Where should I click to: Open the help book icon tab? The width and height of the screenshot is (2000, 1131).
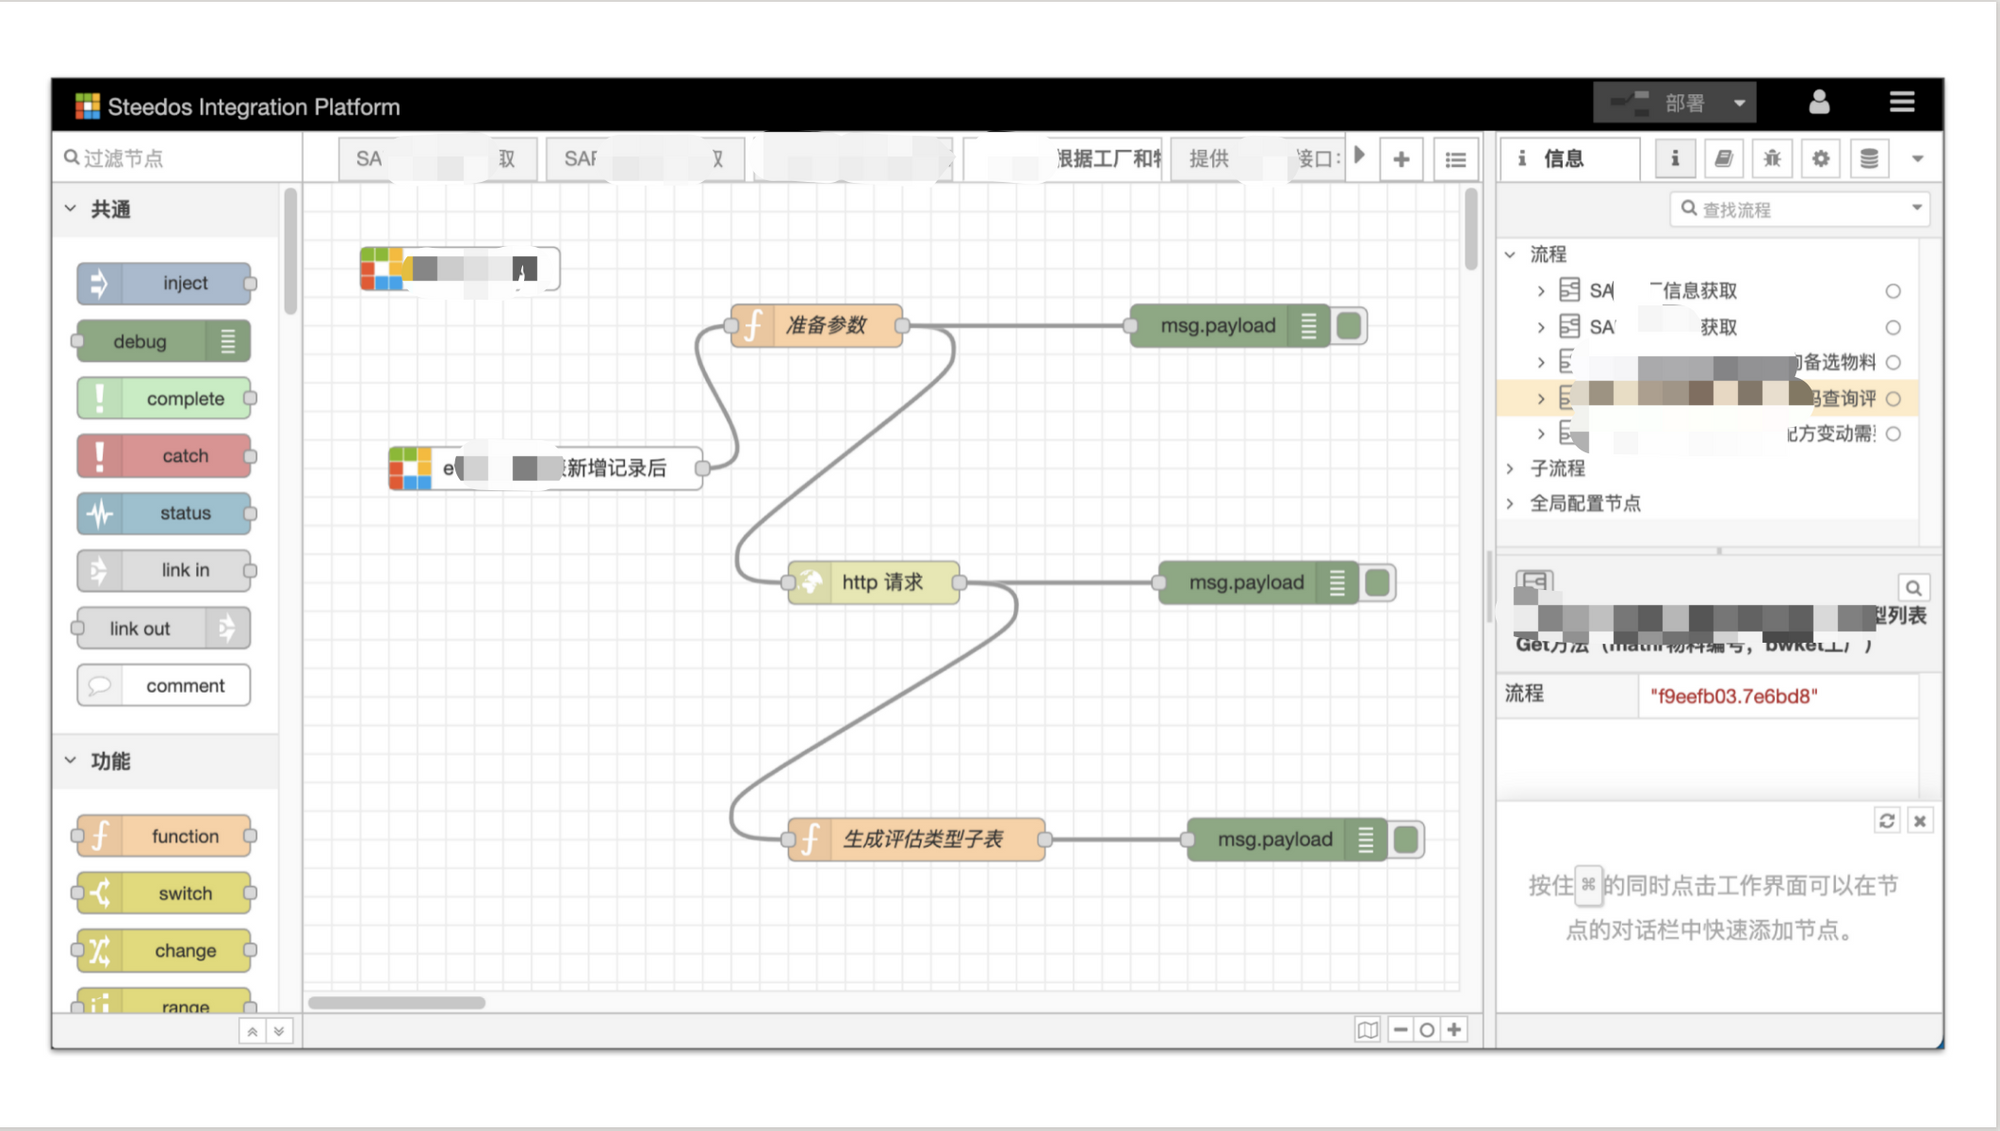click(x=1723, y=158)
